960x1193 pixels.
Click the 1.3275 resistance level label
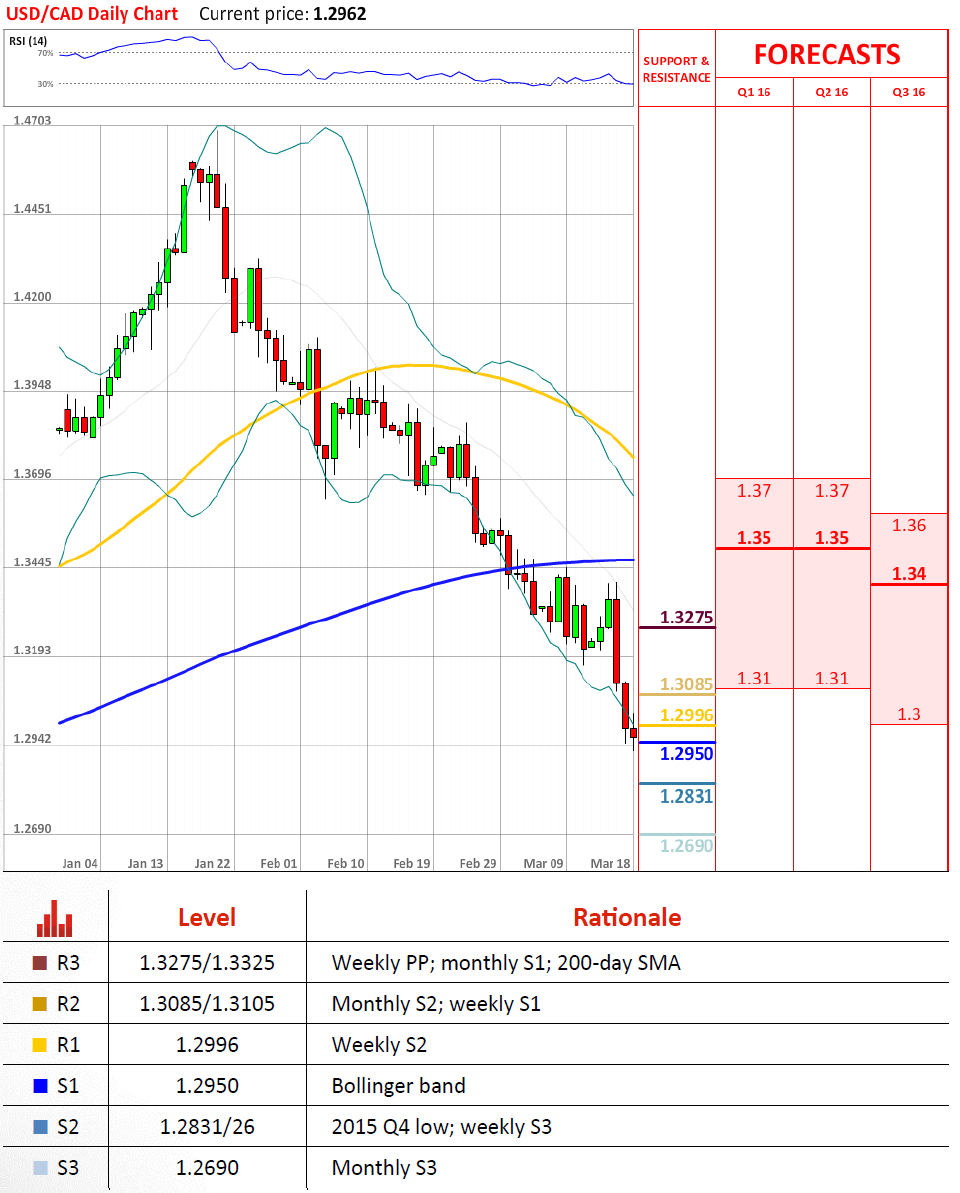686,617
